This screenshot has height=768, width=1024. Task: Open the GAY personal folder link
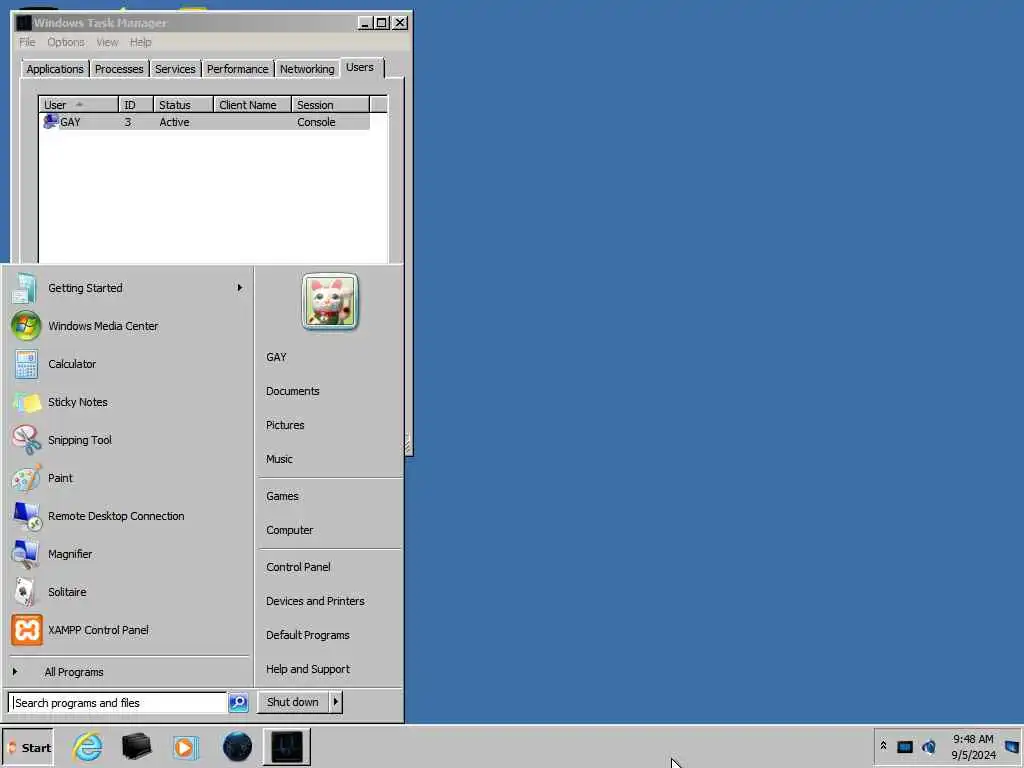[x=276, y=357]
